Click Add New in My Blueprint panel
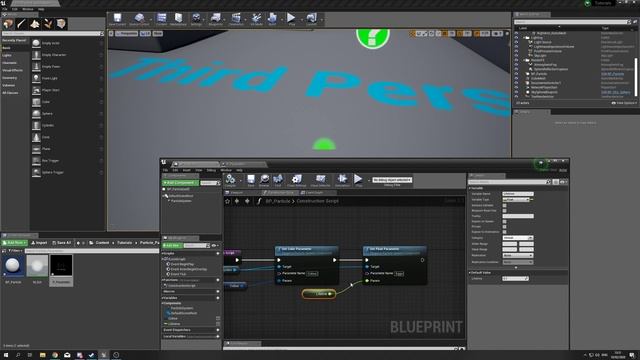Screen dimensions: 640x360 pos(172,245)
